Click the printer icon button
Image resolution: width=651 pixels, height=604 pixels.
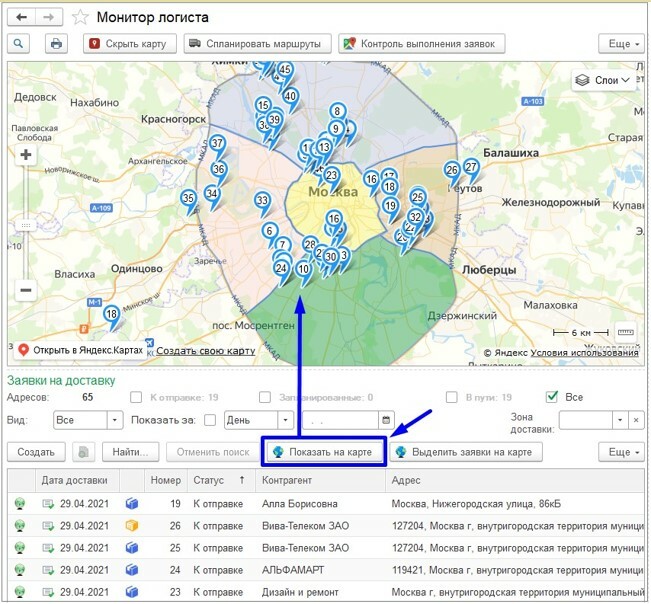click(57, 44)
